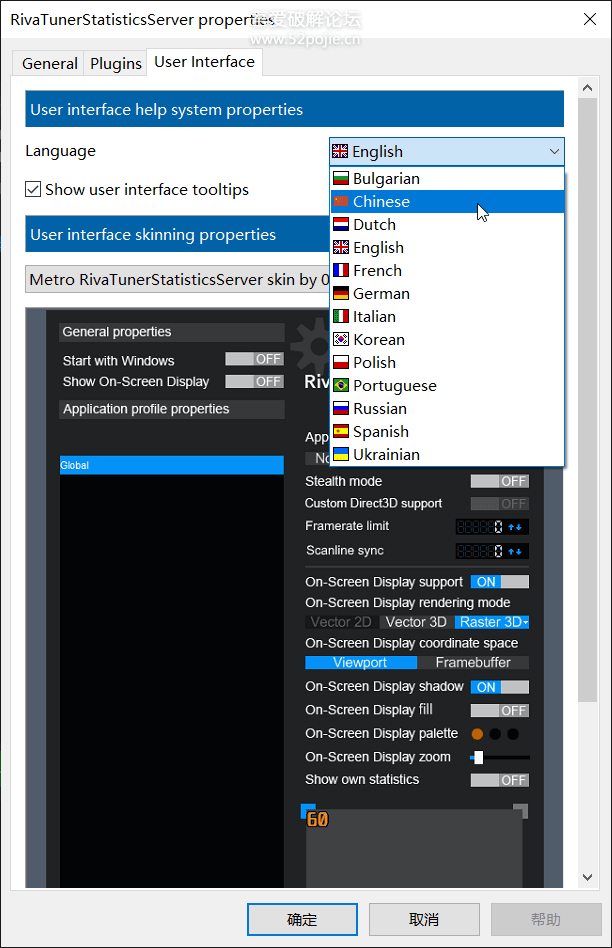The width and height of the screenshot is (612, 948).
Task: Pick Italian from the language list
Action: point(448,317)
